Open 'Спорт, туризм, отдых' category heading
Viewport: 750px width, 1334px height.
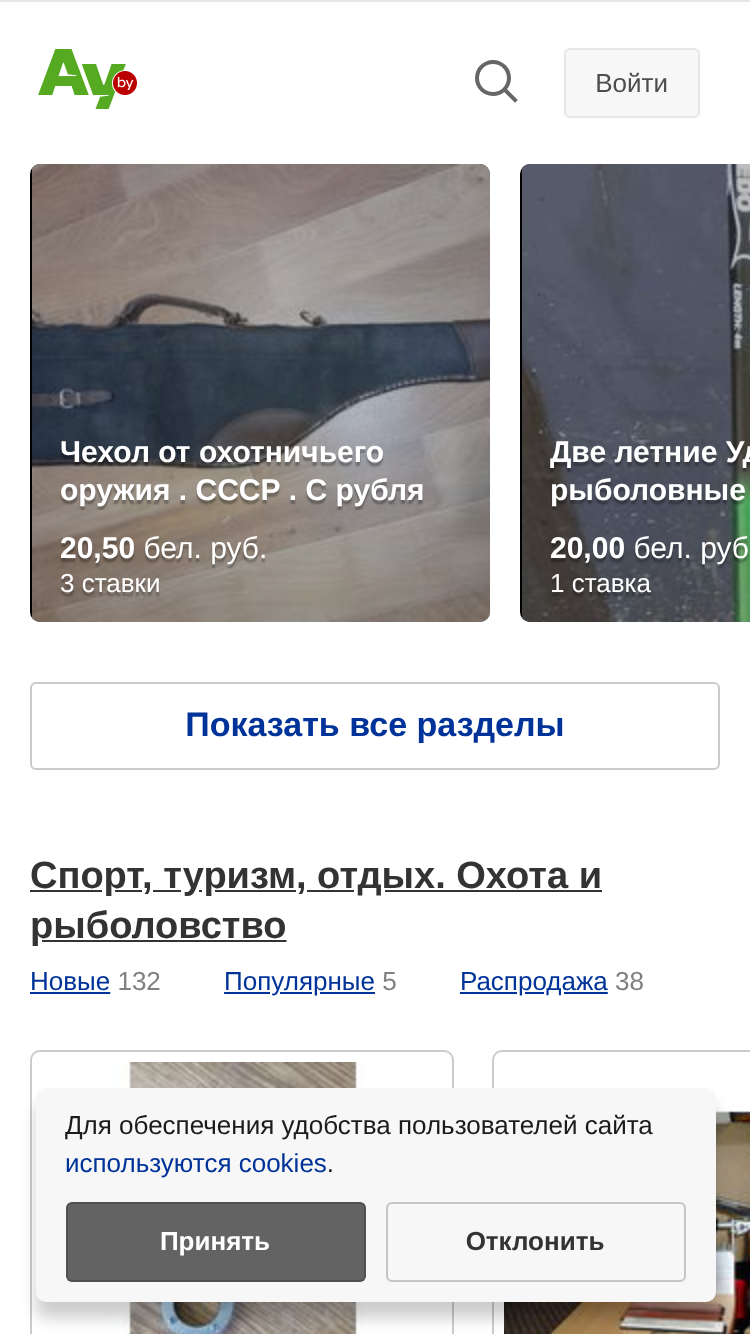316,900
